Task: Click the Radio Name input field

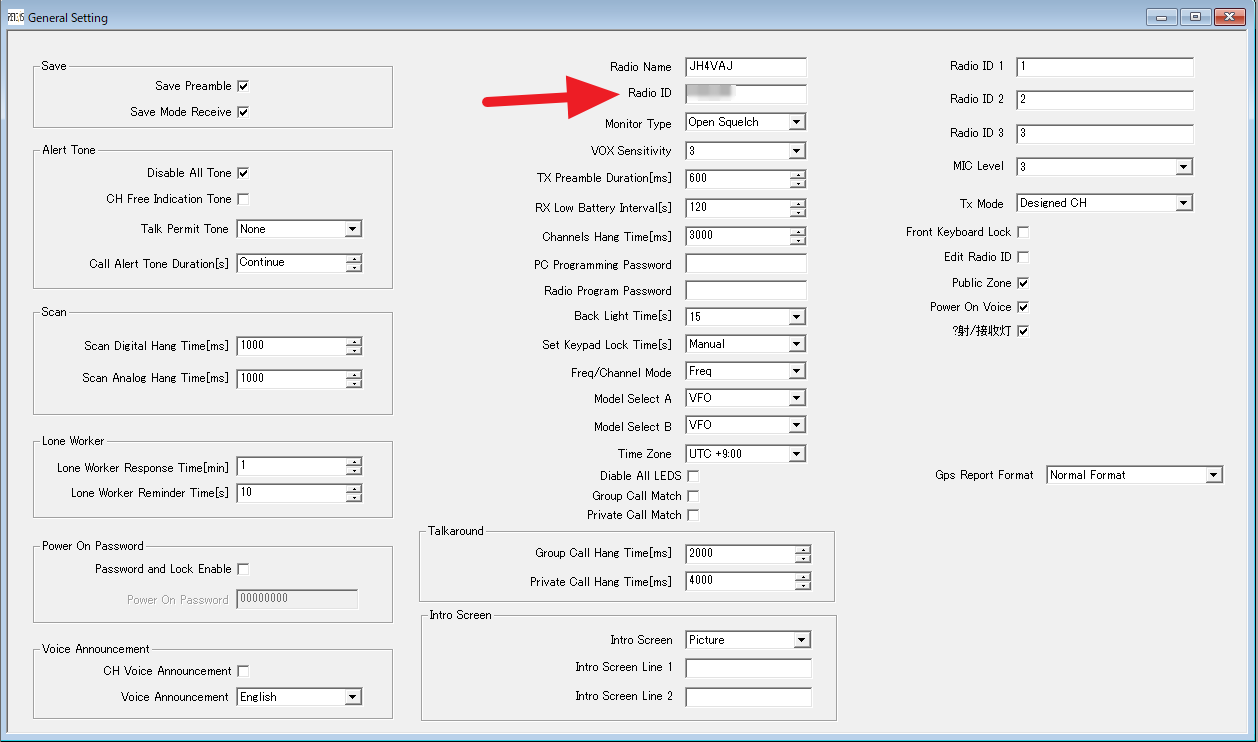Action: point(745,67)
